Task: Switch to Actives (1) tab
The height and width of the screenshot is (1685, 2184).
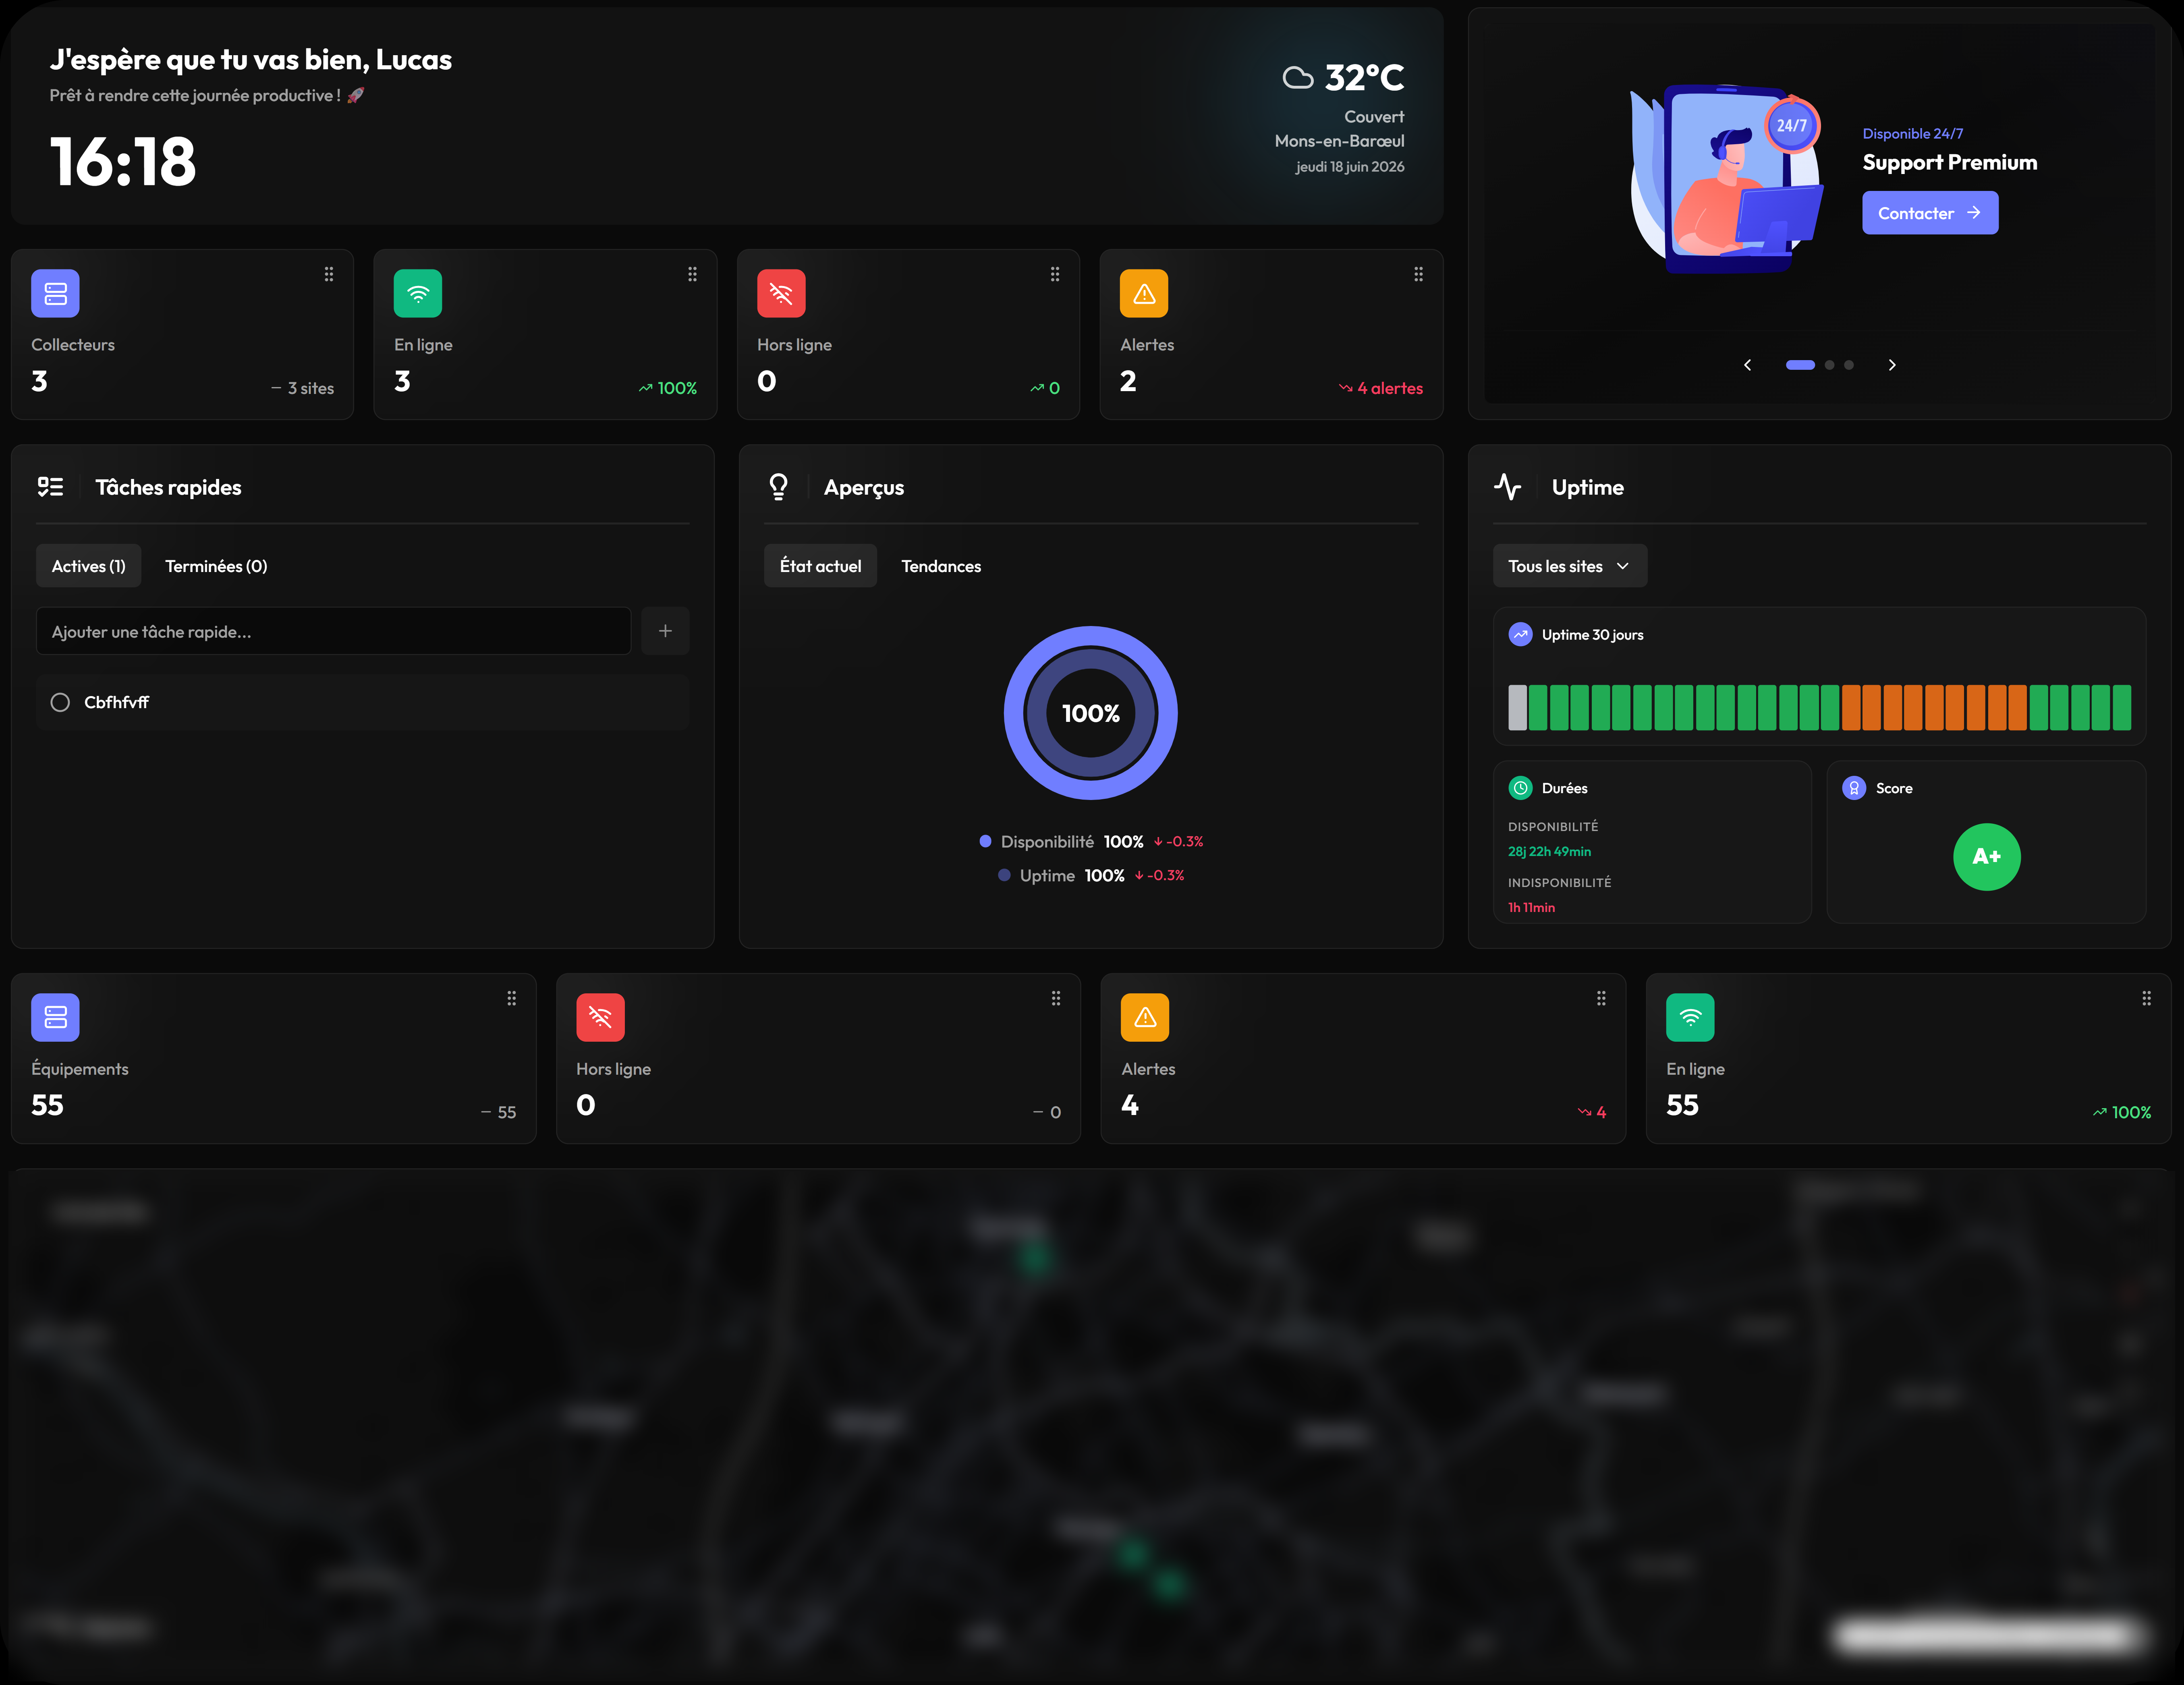Action: [x=88, y=566]
